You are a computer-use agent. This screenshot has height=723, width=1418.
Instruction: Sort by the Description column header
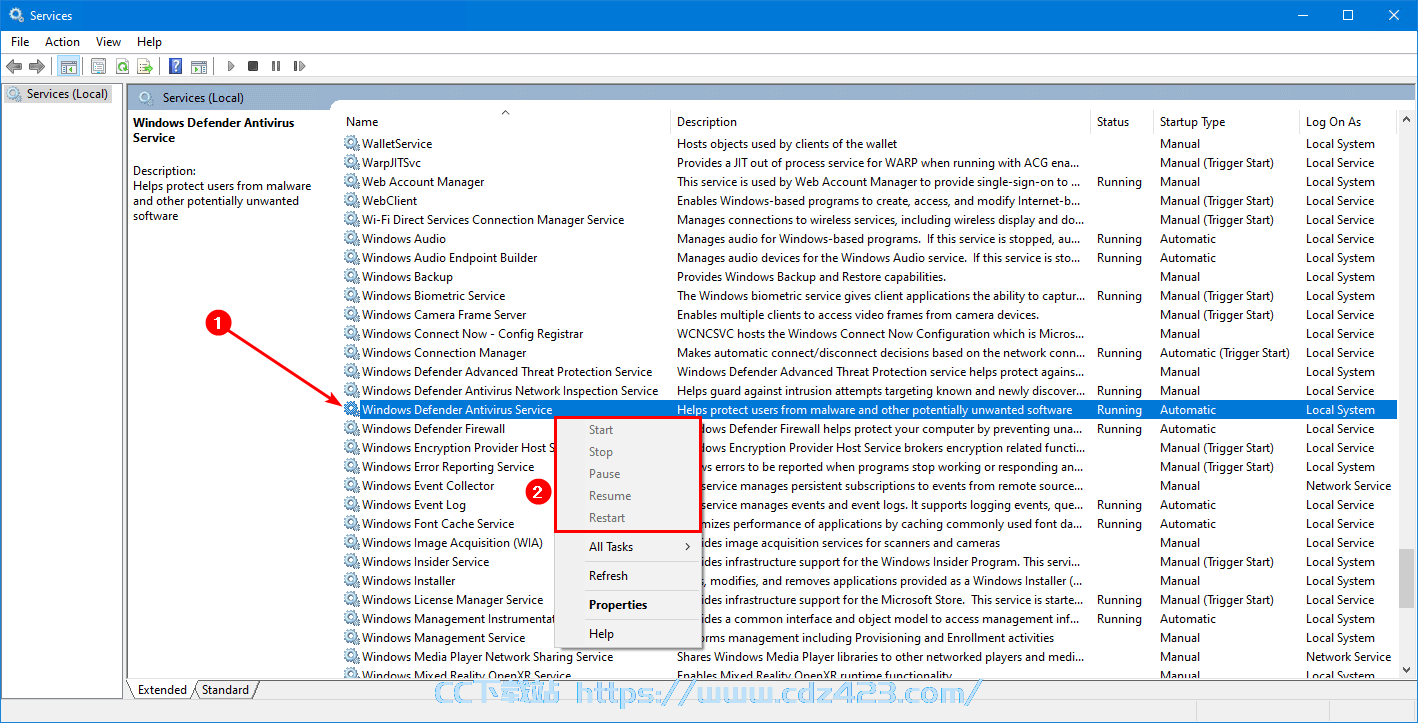coord(880,122)
